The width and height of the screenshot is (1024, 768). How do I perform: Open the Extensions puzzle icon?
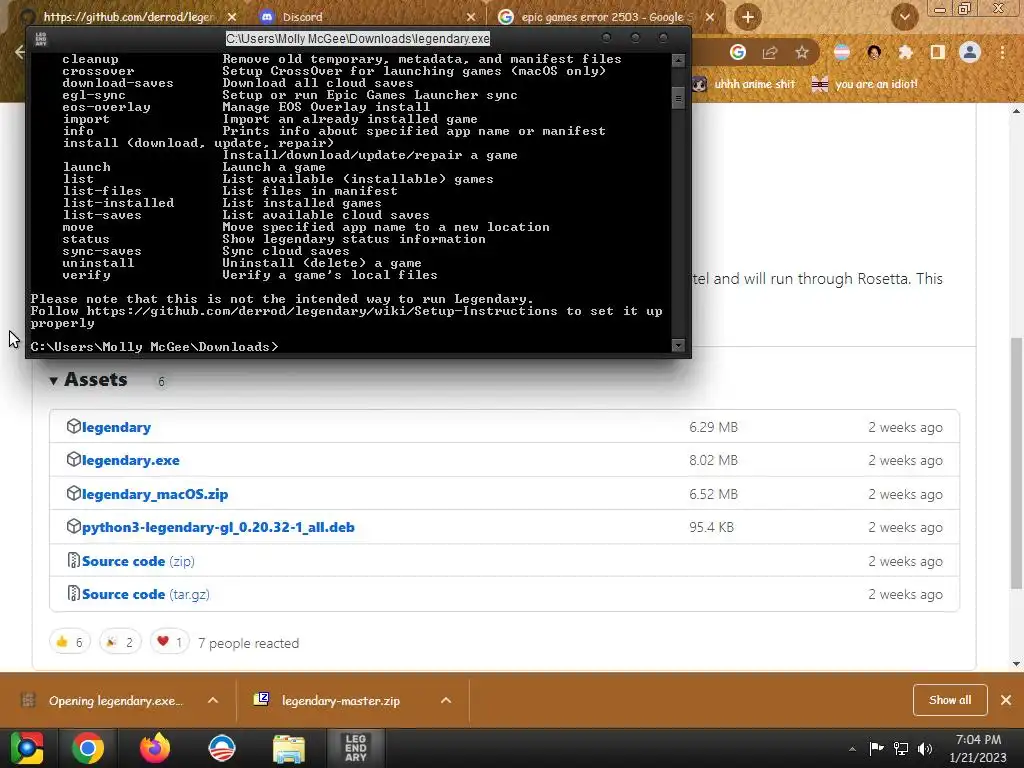pyautogui.click(x=905, y=52)
